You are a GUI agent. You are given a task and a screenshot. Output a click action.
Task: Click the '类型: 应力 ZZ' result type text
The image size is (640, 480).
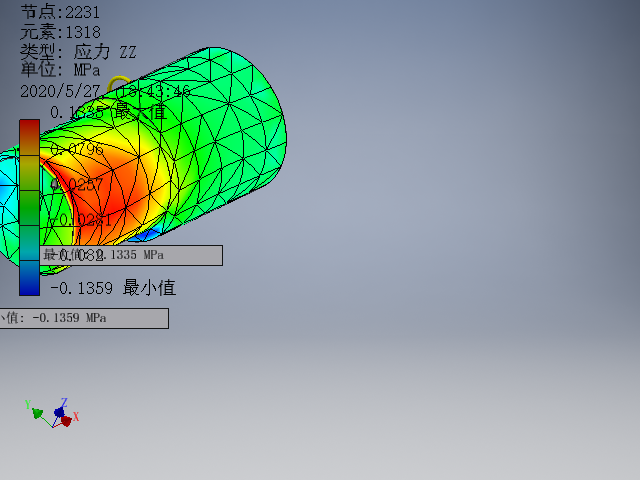tap(78, 52)
